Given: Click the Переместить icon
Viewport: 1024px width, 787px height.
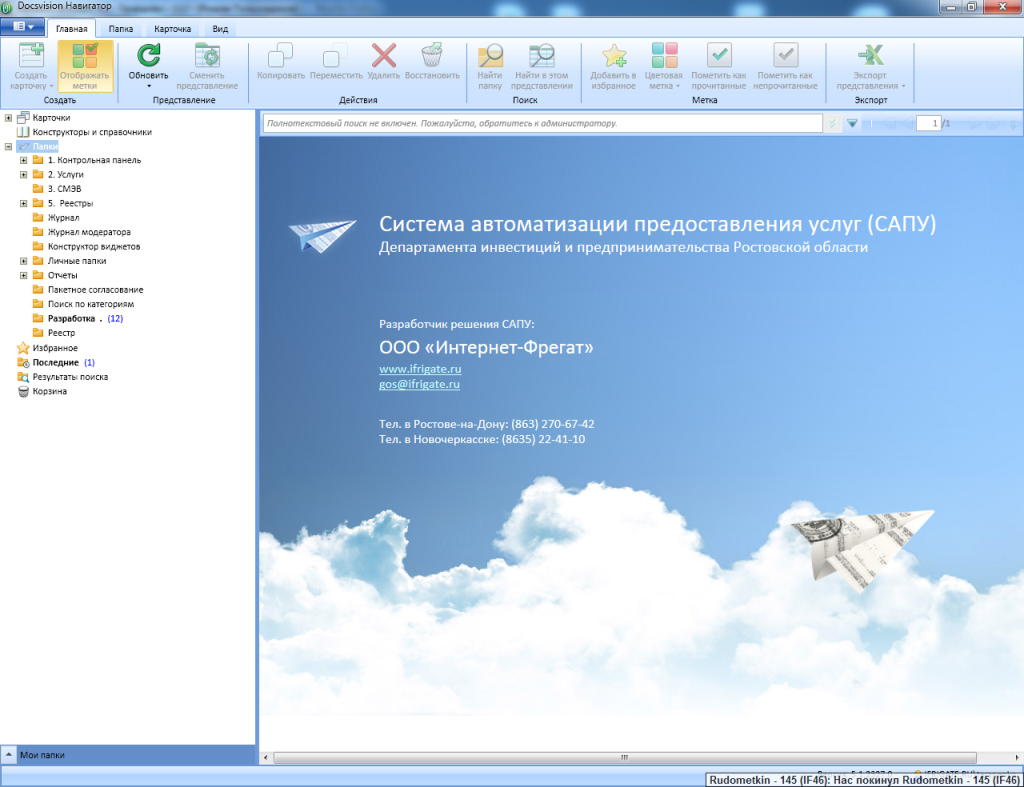Looking at the screenshot, I should pos(335,56).
